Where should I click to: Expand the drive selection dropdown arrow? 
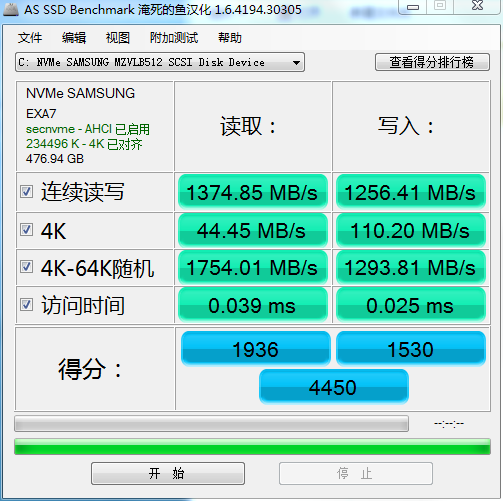point(296,62)
